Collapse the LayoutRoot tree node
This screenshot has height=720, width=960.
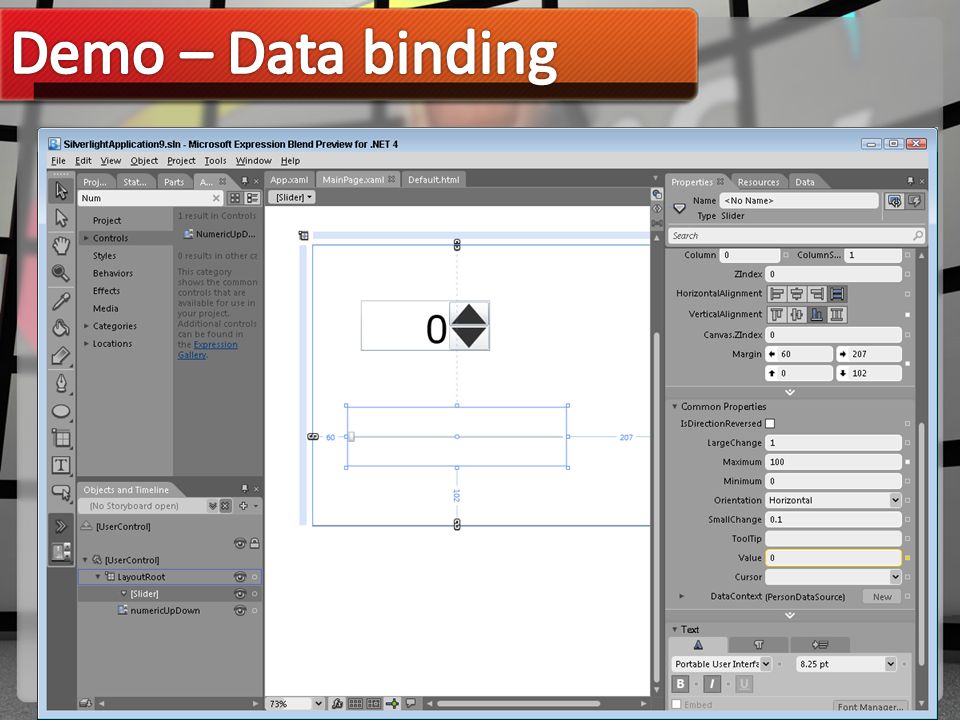click(97, 577)
